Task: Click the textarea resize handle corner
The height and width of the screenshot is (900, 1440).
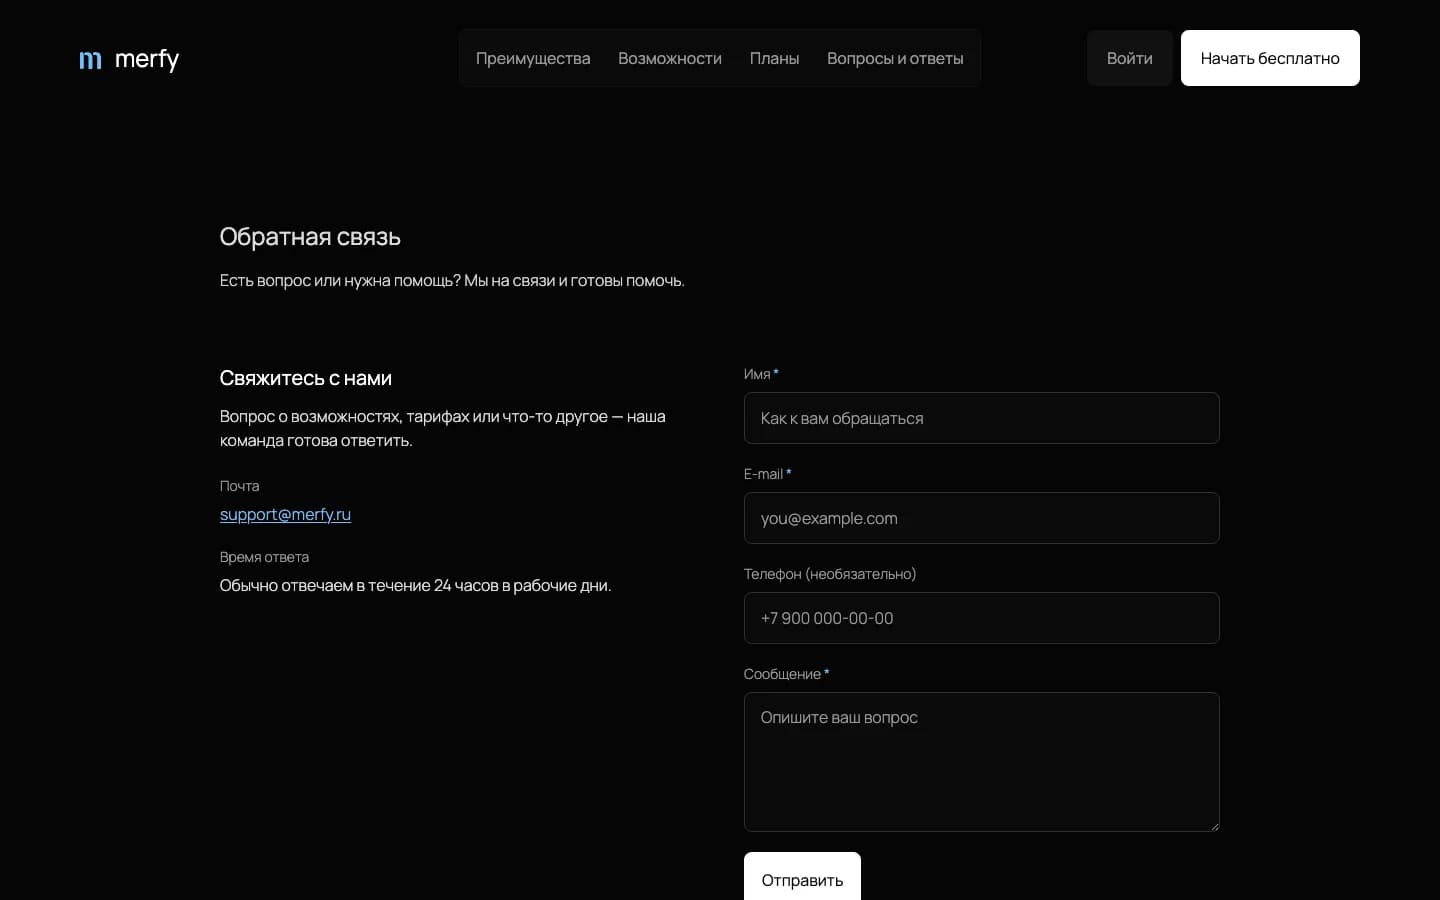Action: [x=1214, y=826]
